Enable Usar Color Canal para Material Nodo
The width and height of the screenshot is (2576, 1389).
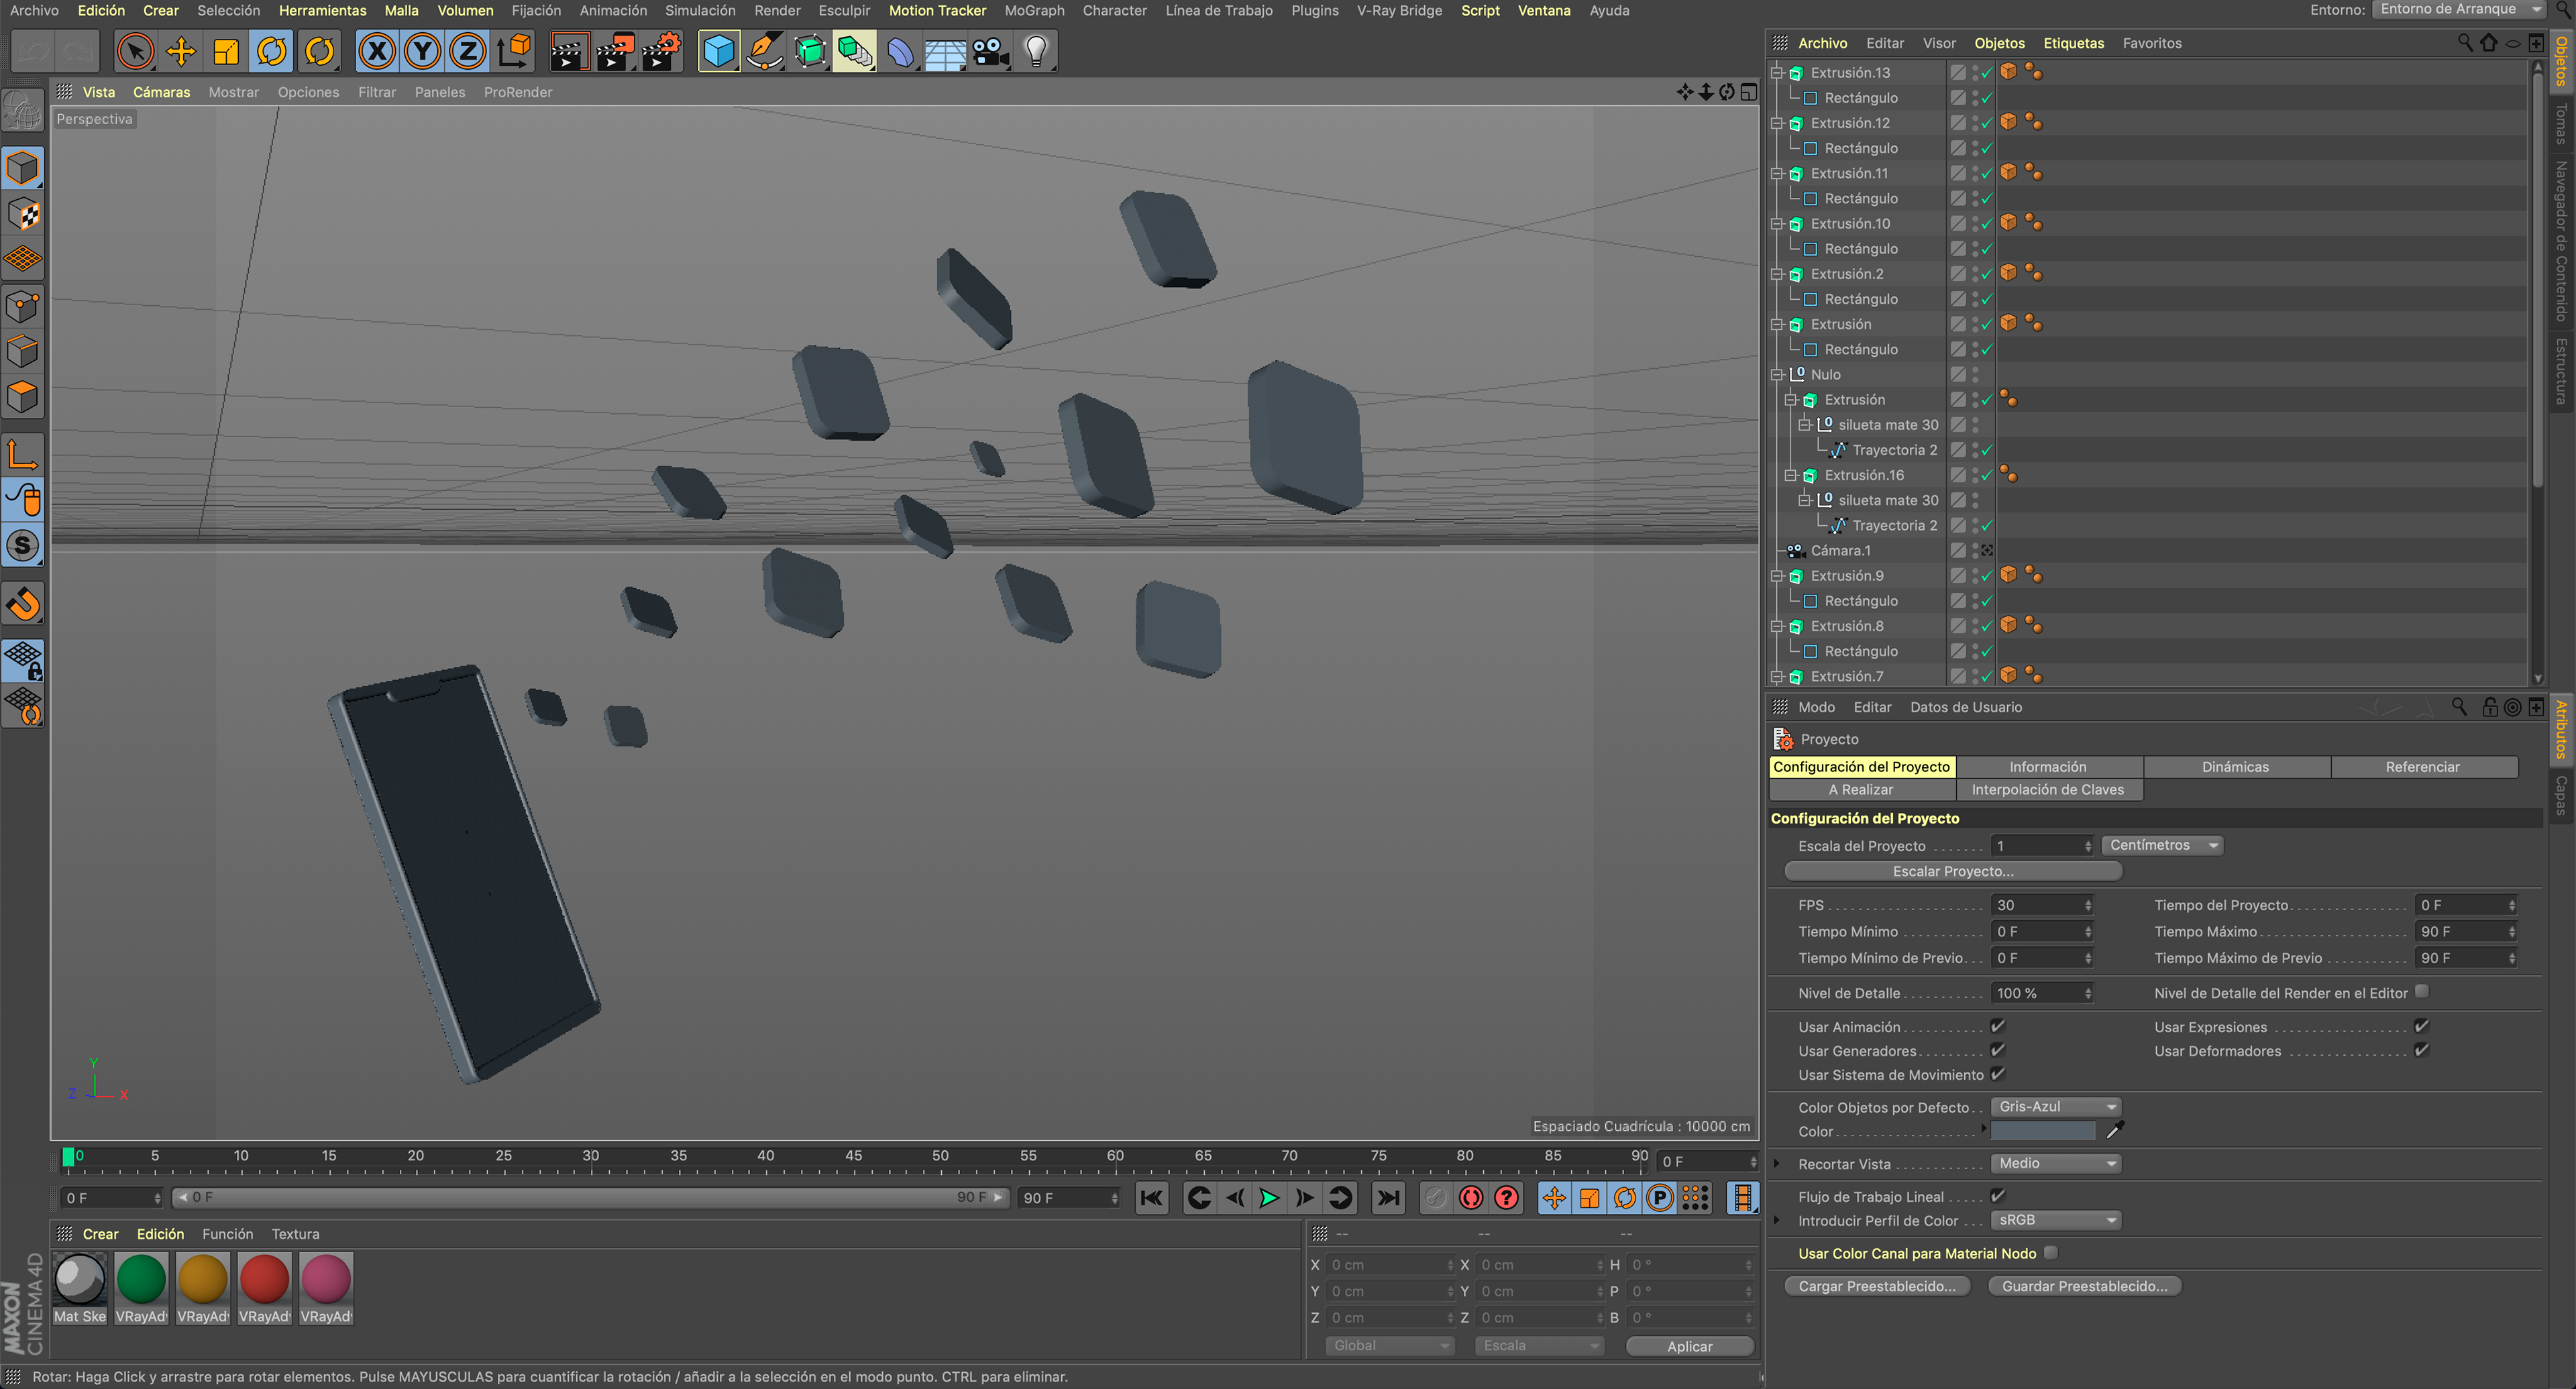(2051, 1253)
